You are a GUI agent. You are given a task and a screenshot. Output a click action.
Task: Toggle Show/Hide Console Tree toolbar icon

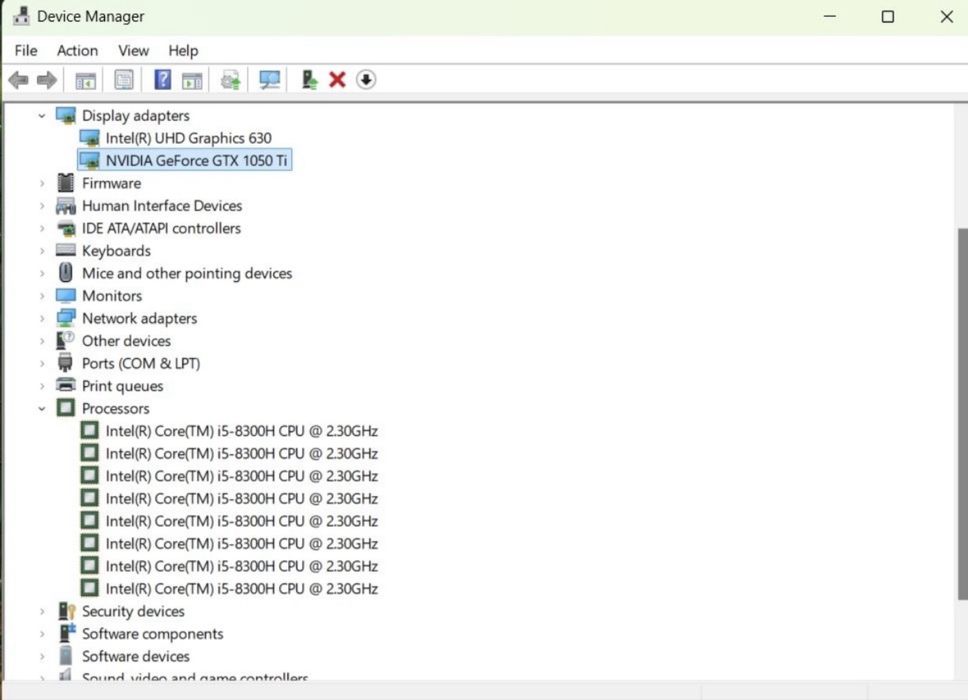85,80
